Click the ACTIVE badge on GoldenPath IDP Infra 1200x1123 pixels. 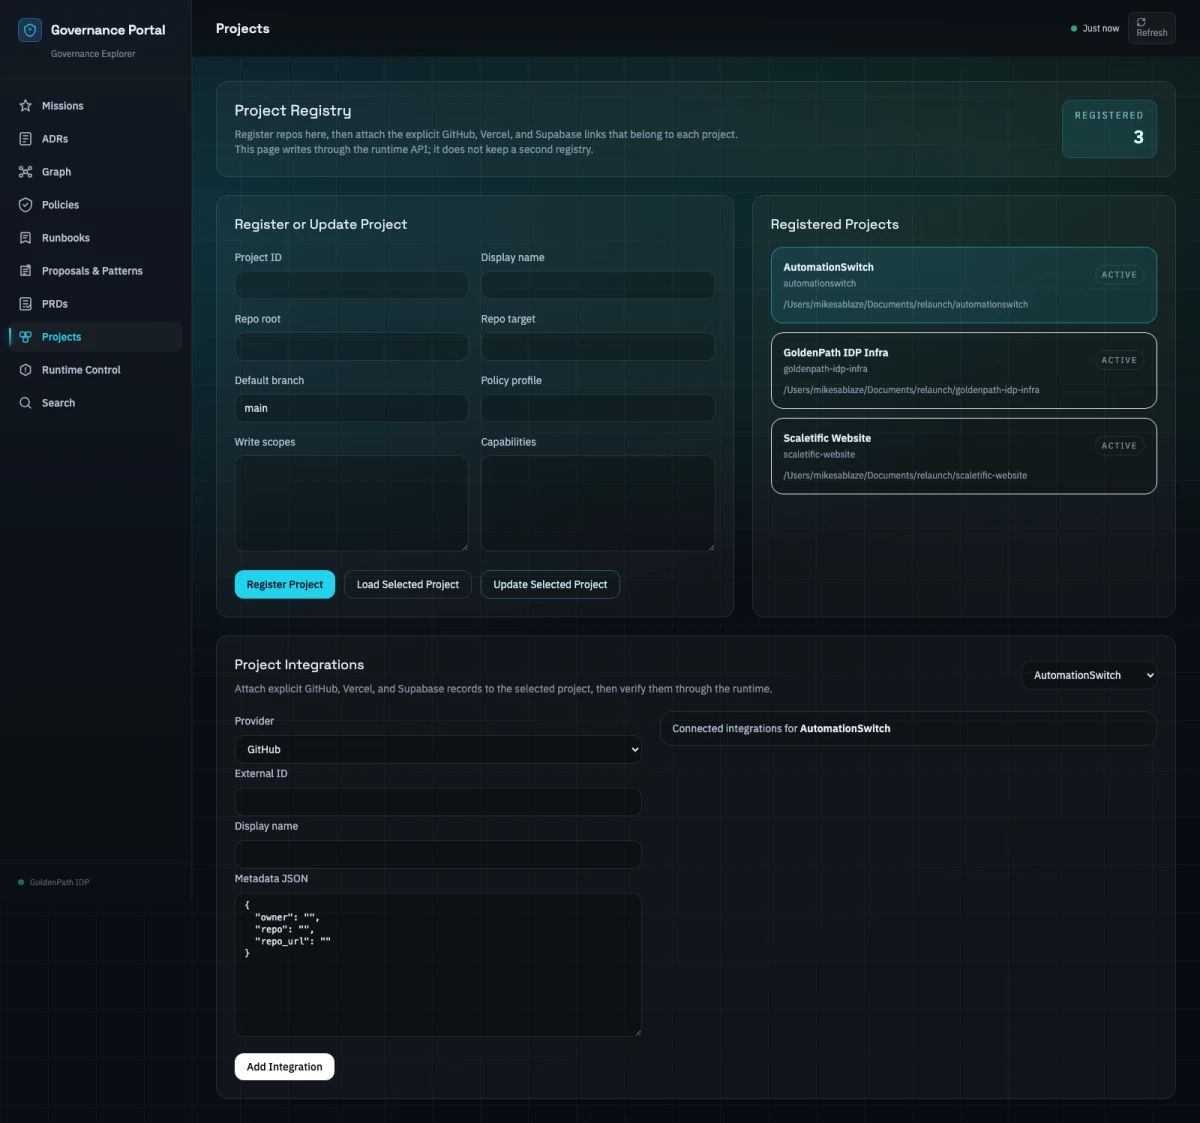click(1119, 360)
